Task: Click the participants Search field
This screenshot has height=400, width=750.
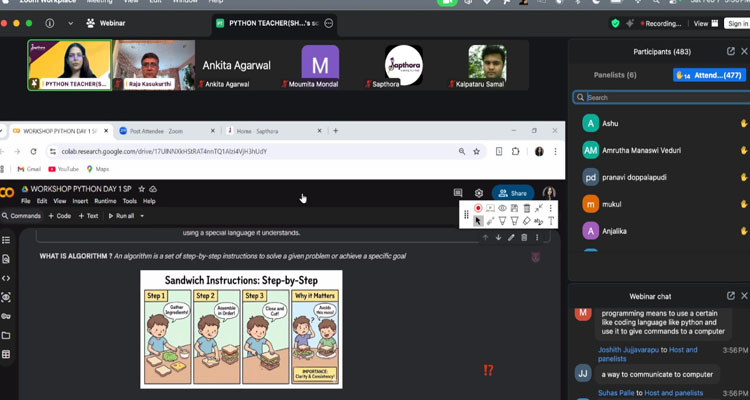Action: click(x=660, y=98)
